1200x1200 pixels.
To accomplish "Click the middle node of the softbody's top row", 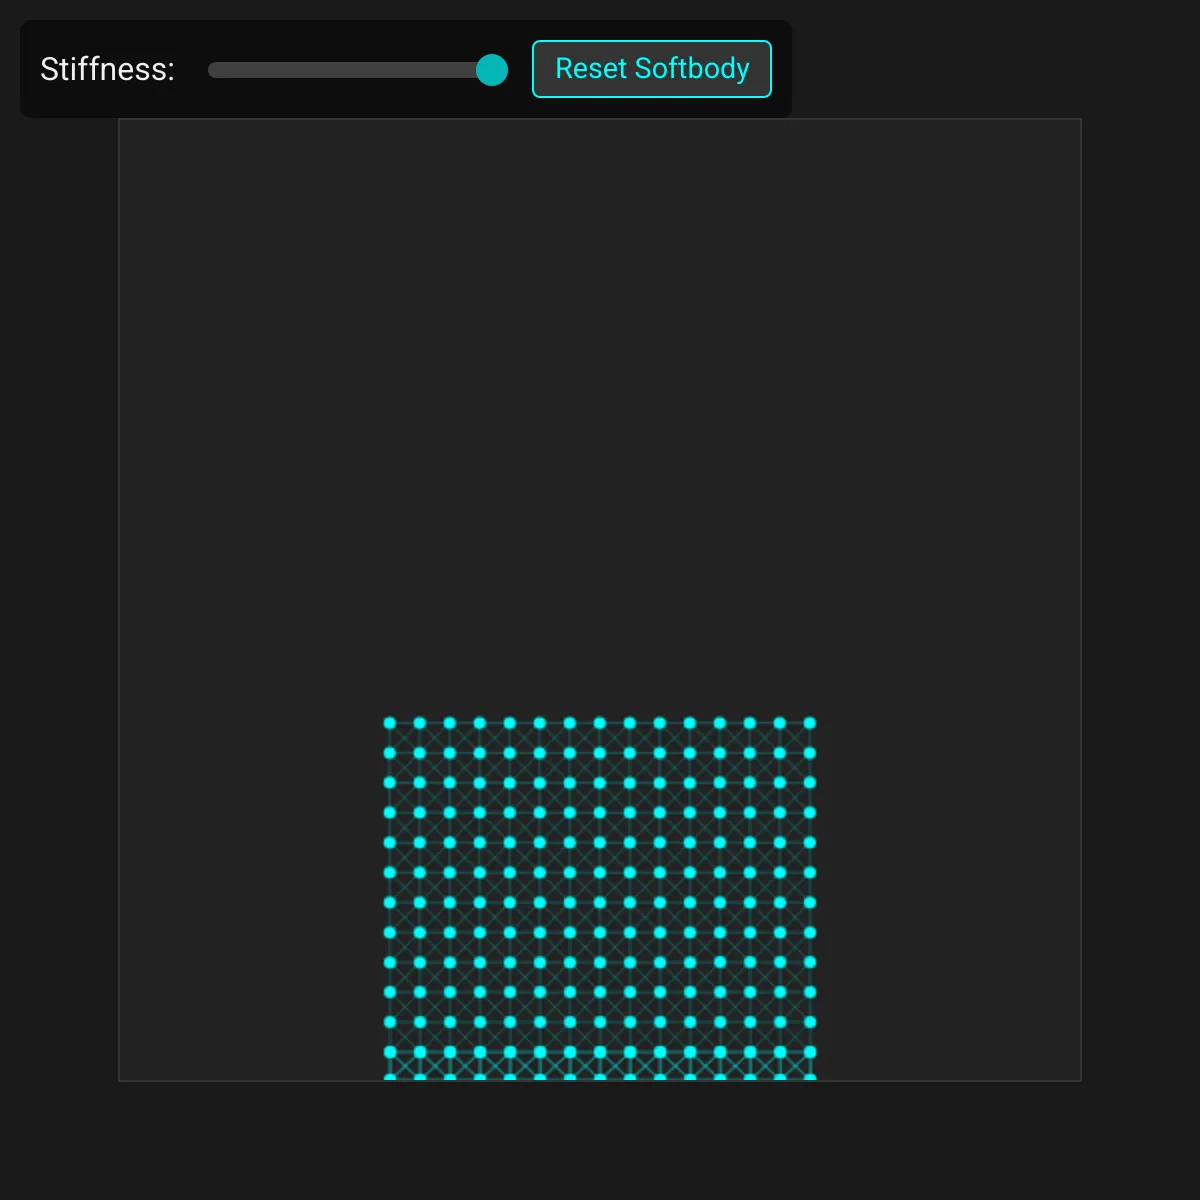I will pos(600,723).
